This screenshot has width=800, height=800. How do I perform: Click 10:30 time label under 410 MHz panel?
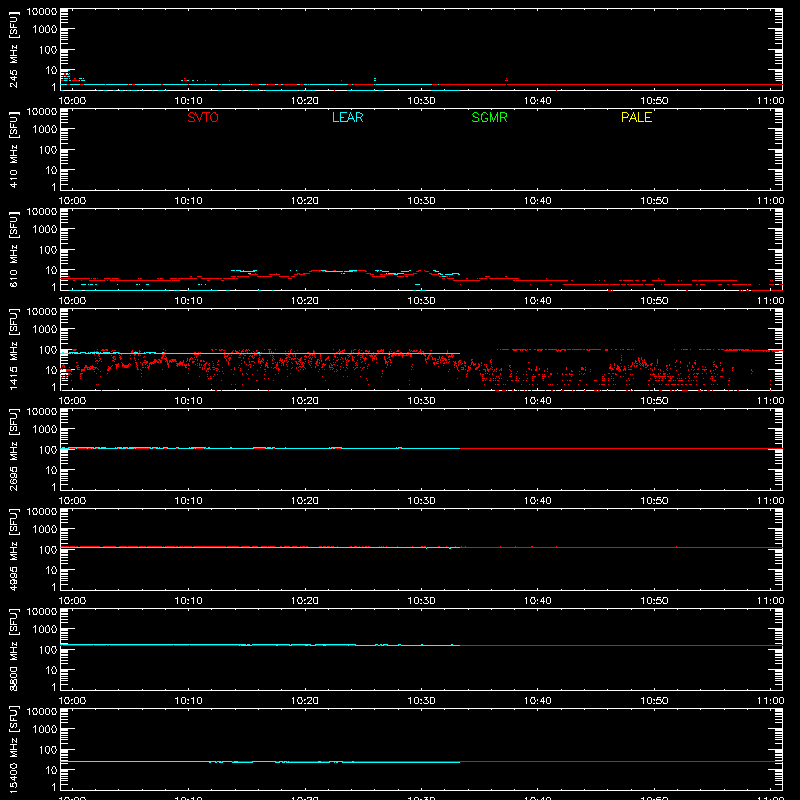pyautogui.click(x=421, y=201)
